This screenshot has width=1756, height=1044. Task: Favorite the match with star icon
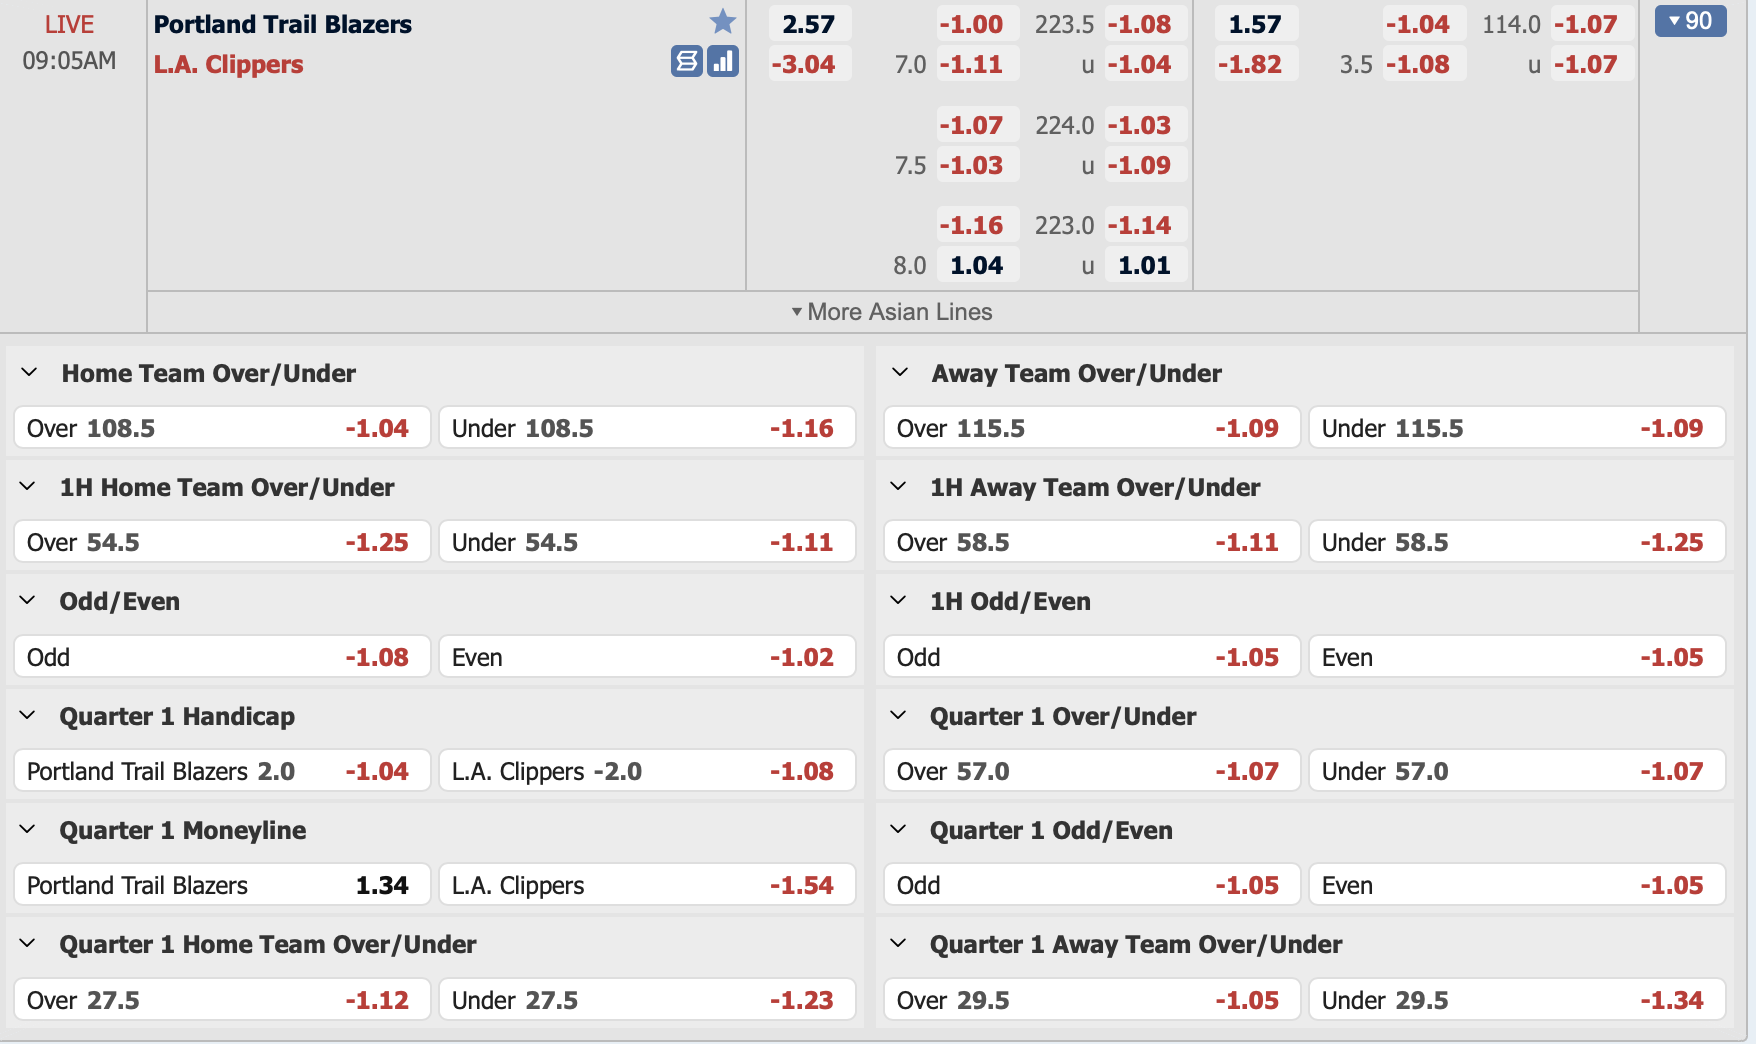[x=723, y=21]
